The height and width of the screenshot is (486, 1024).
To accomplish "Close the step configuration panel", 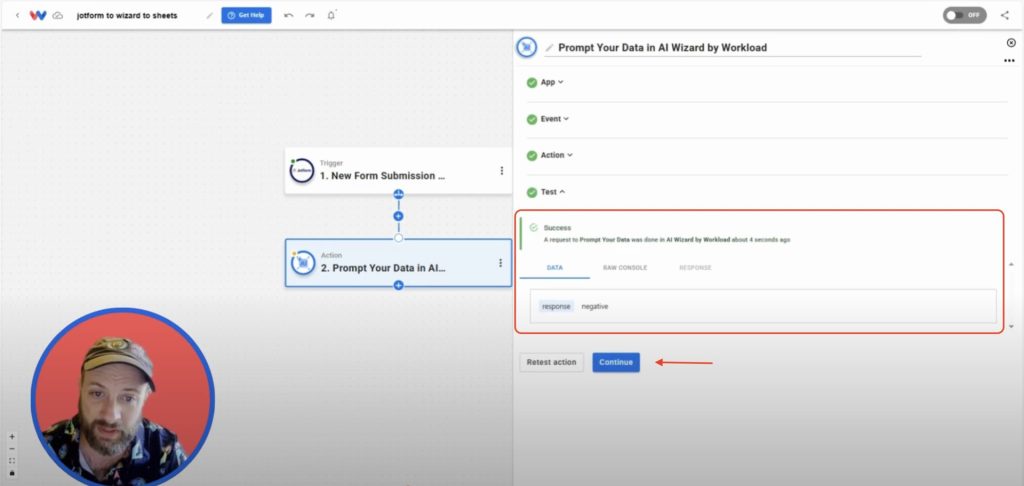I will [1011, 43].
